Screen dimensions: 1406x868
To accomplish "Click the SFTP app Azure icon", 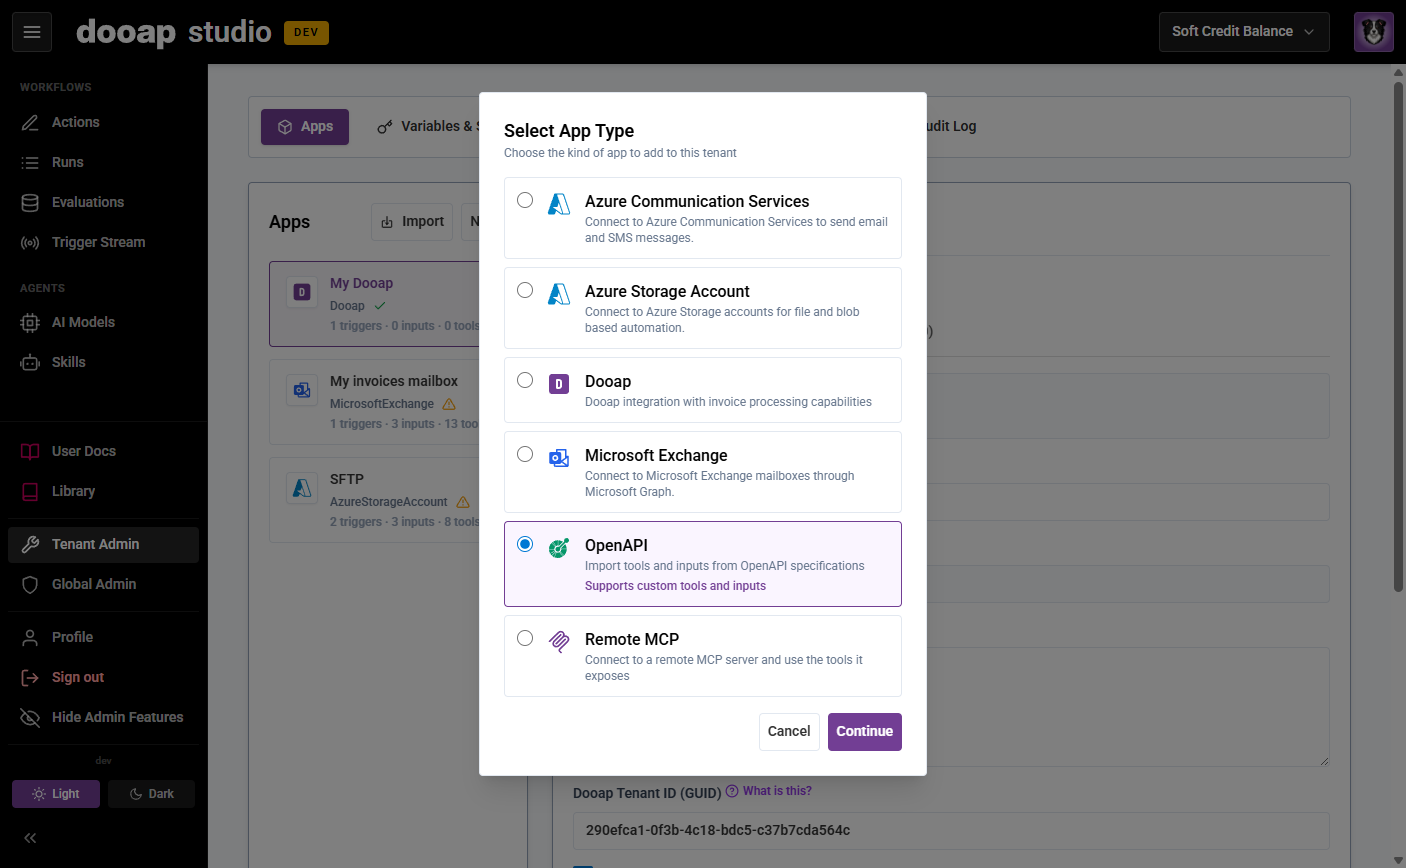I will point(302,488).
